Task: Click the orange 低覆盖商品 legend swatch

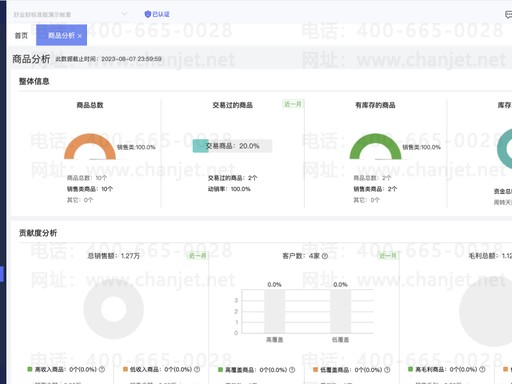Action: [315, 370]
